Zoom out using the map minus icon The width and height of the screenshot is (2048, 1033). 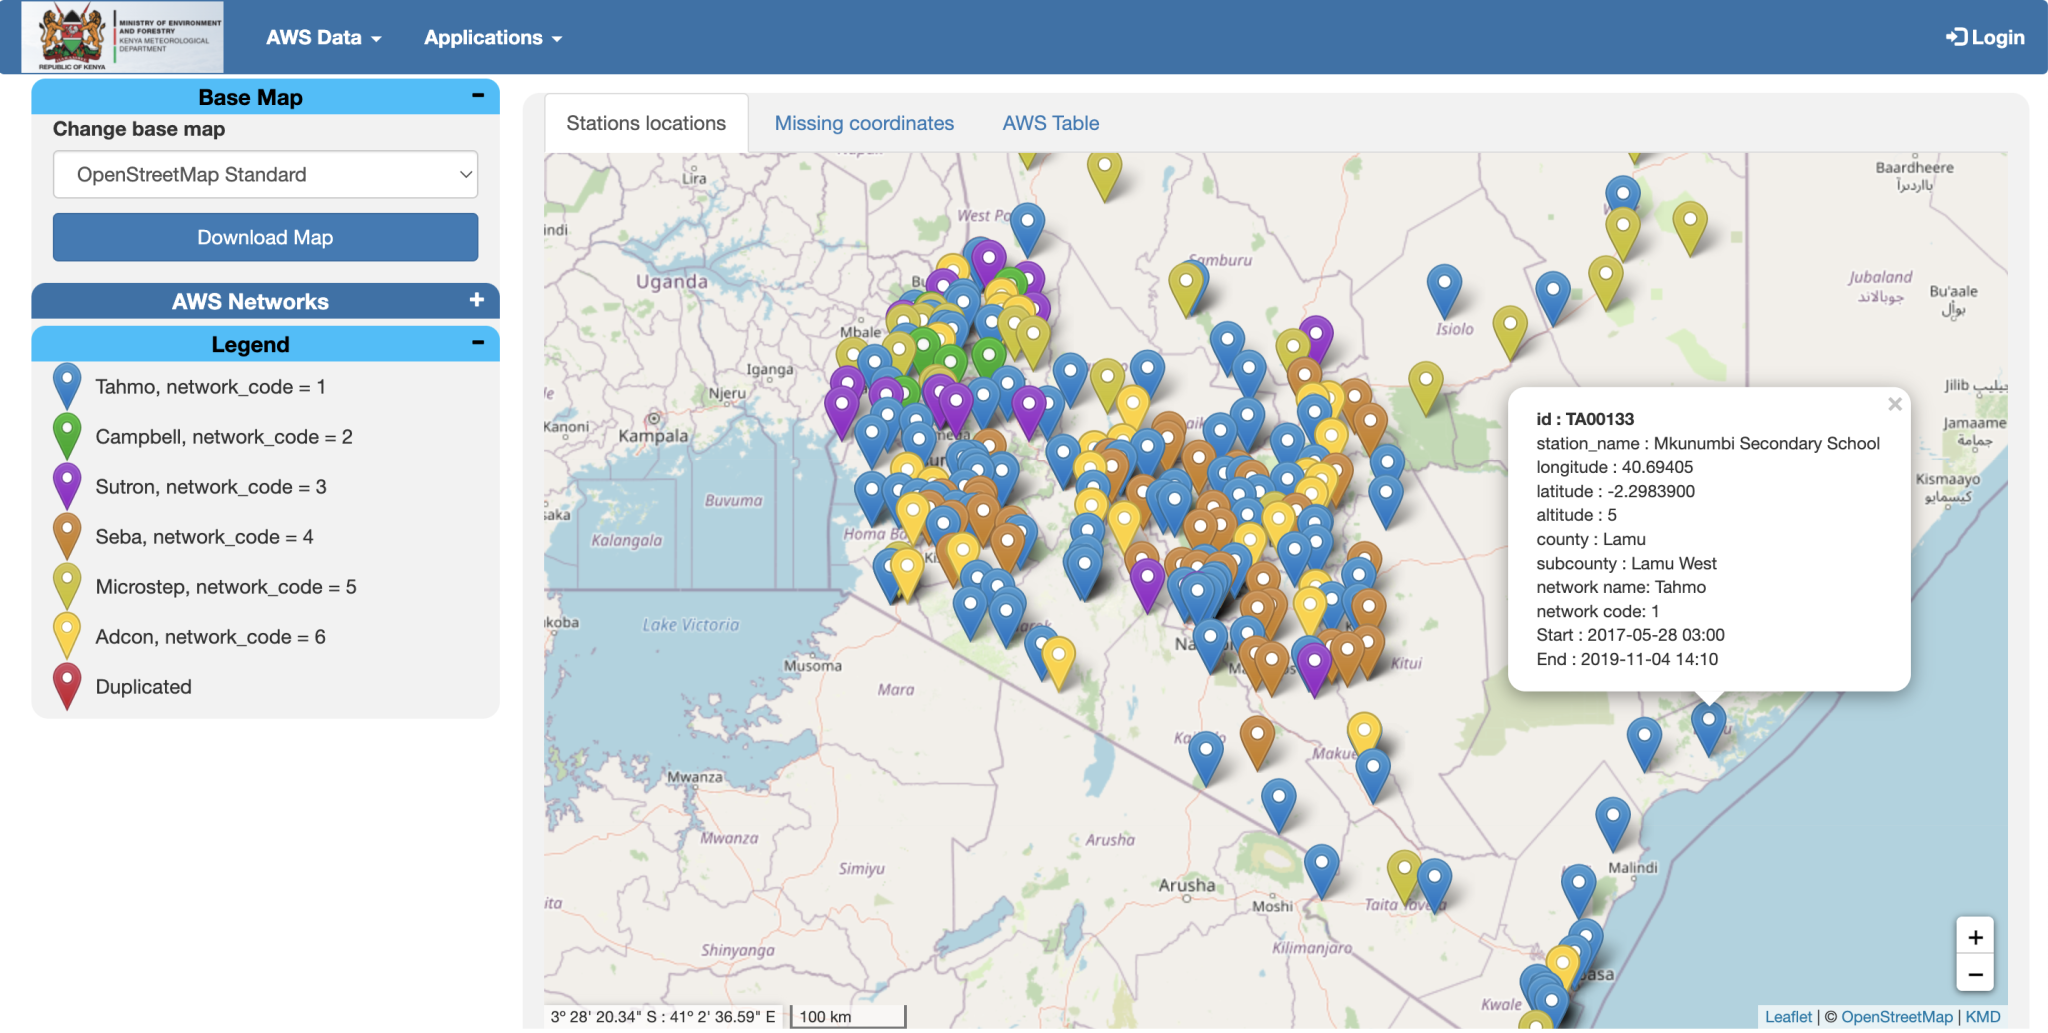coord(1975,973)
